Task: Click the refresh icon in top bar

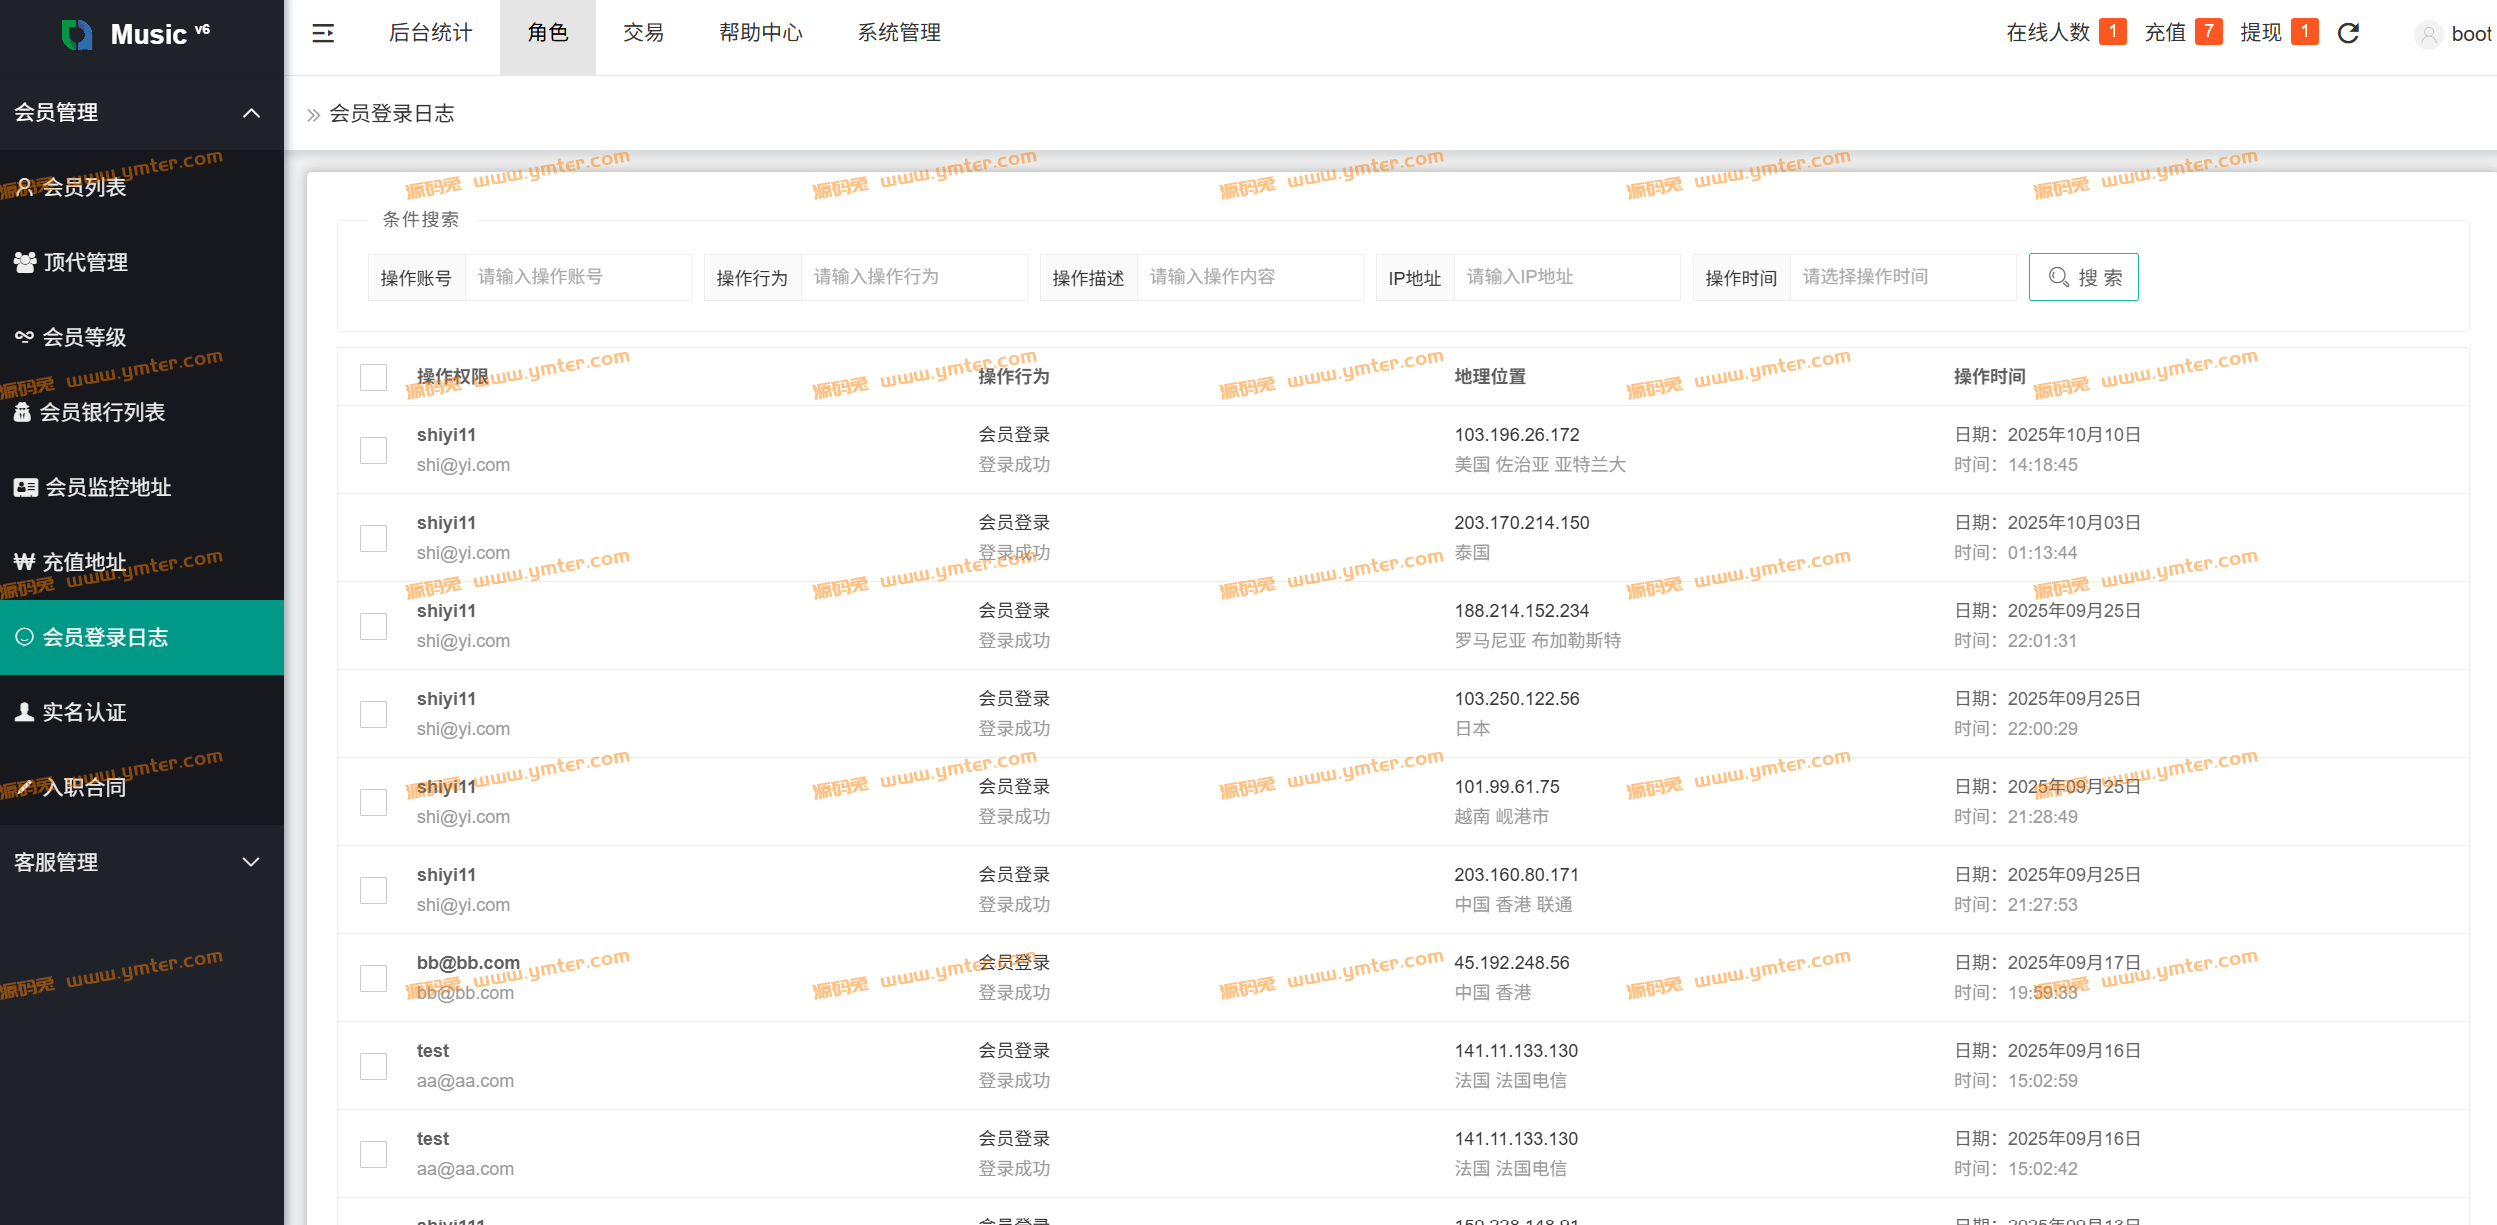Action: (x=2348, y=34)
